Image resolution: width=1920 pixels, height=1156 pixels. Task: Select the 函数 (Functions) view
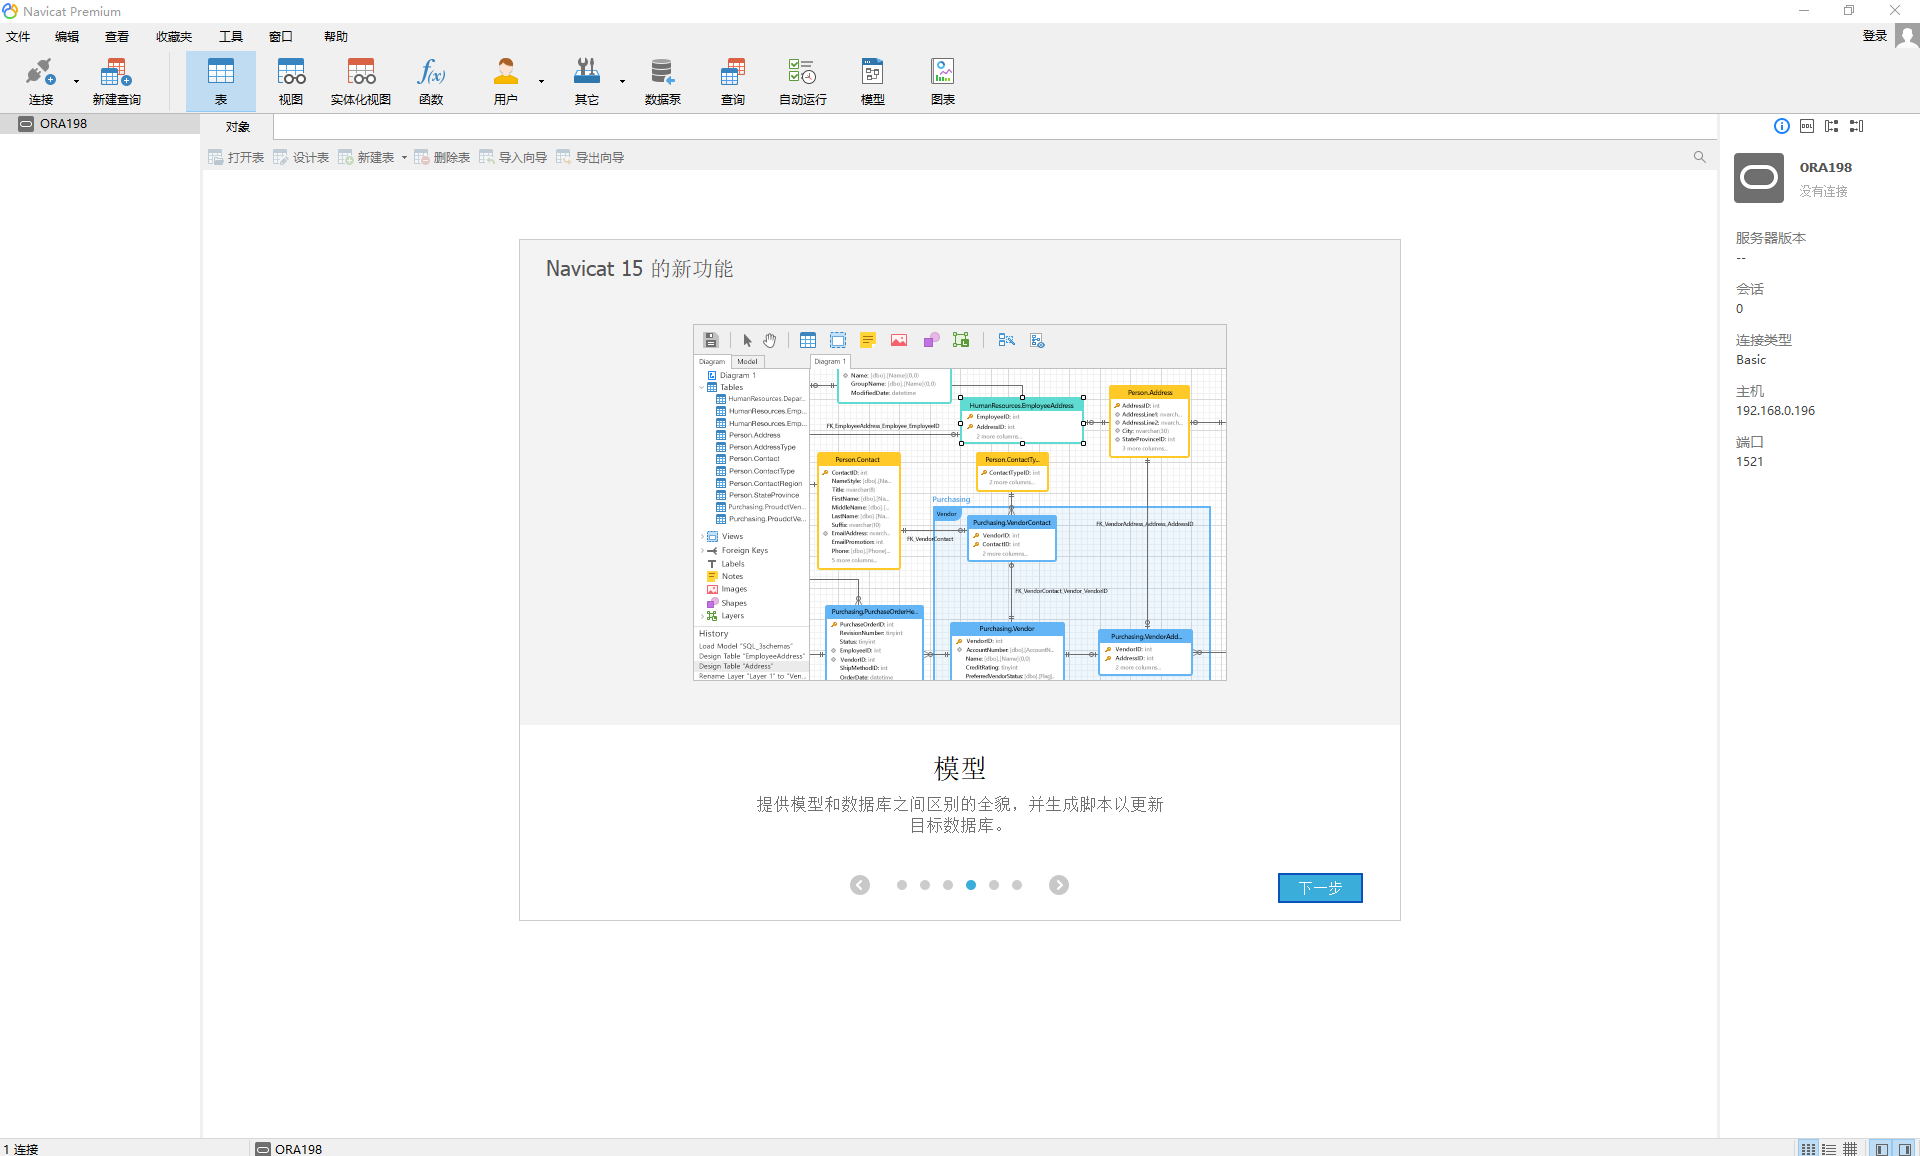click(x=431, y=80)
